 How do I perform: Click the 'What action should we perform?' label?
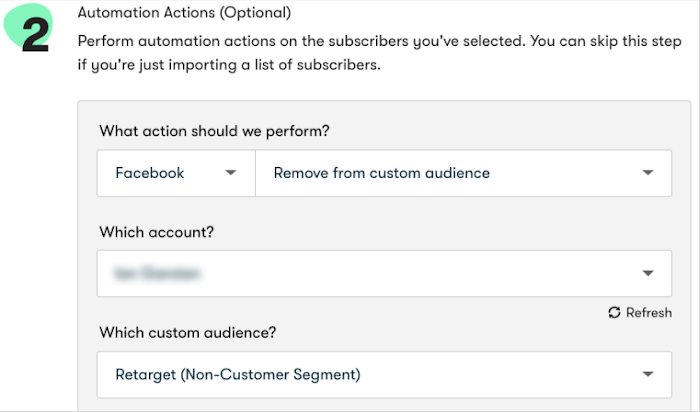(x=214, y=131)
